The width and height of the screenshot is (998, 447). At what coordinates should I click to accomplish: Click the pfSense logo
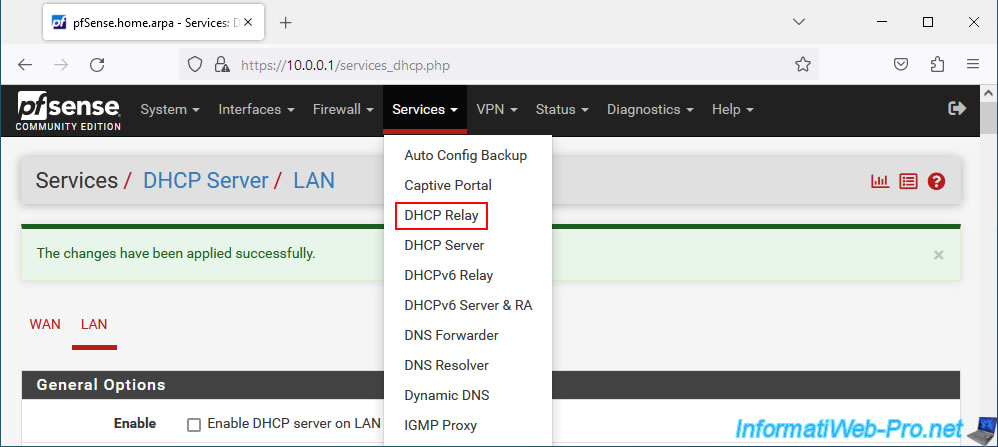pos(69,111)
